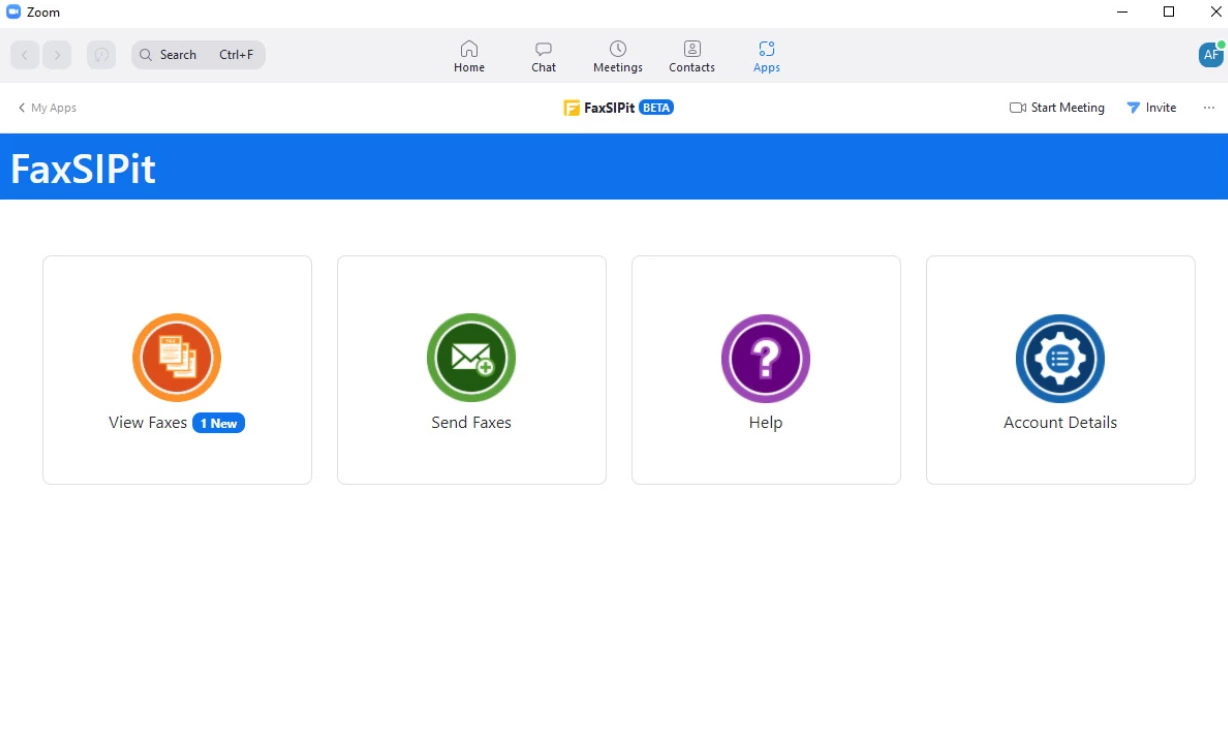Start a meeting from the app header
This screenshot has width=1228, height=732.
coord(1057,108)
